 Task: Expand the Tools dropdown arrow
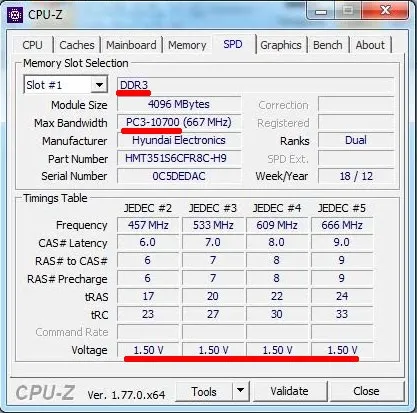pos(240,391)
